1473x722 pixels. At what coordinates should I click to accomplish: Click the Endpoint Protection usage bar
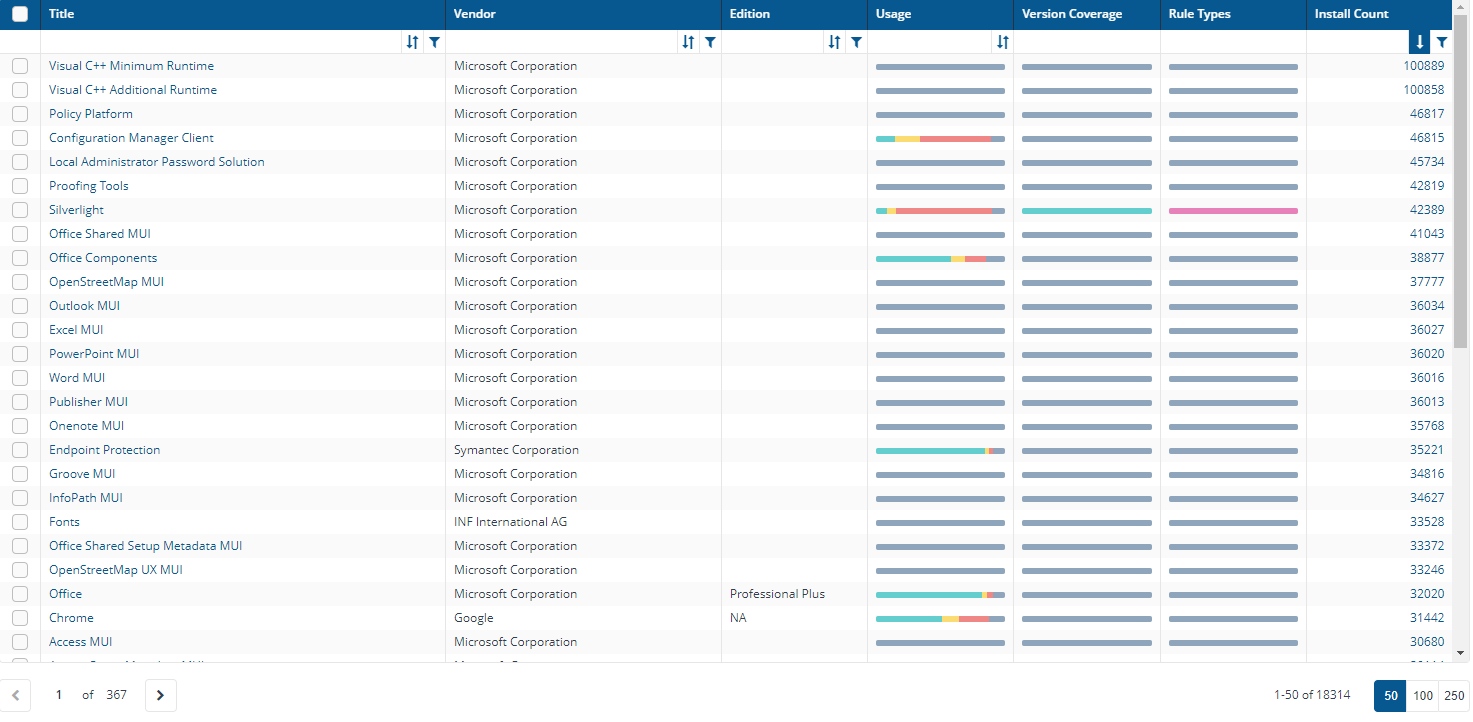pos(940,451)
